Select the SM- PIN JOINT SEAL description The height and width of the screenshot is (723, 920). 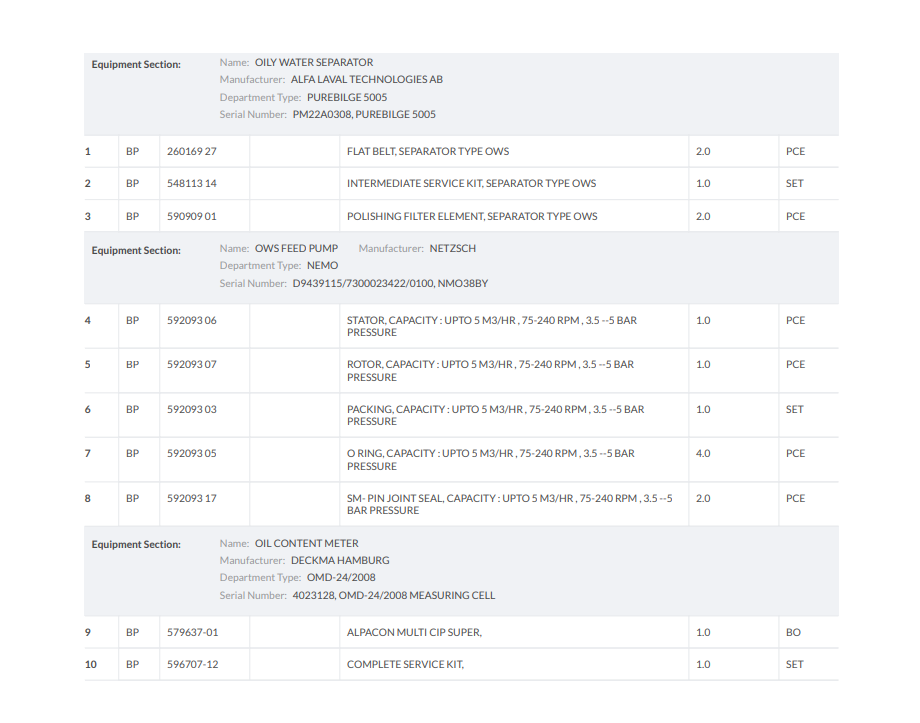click(x=509, y=504)
